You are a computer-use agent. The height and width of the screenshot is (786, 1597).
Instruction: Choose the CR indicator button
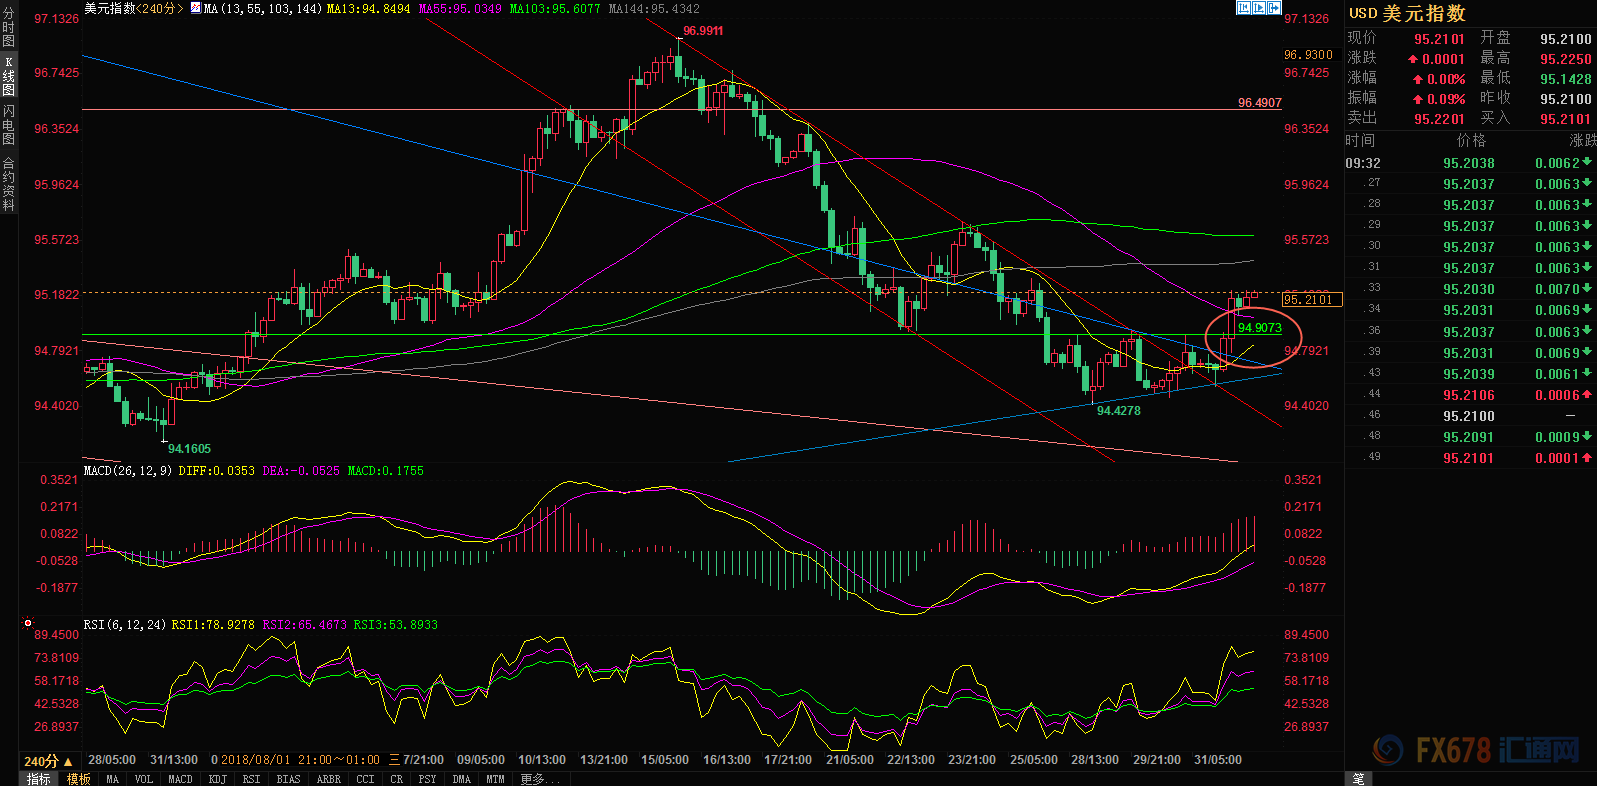tap(397, 779)
